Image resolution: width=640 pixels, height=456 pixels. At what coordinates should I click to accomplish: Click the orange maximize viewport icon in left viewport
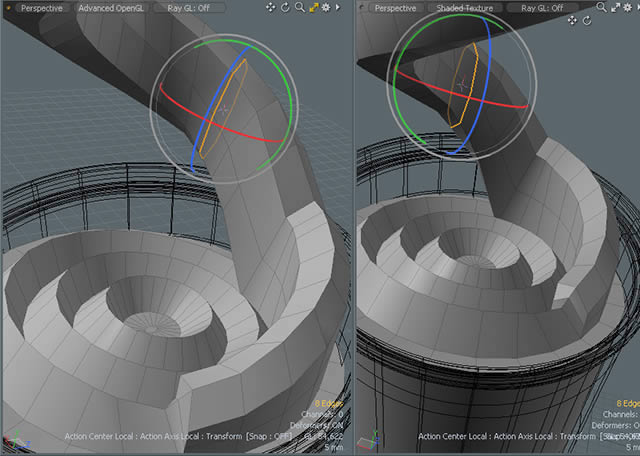tap(314, 7)
